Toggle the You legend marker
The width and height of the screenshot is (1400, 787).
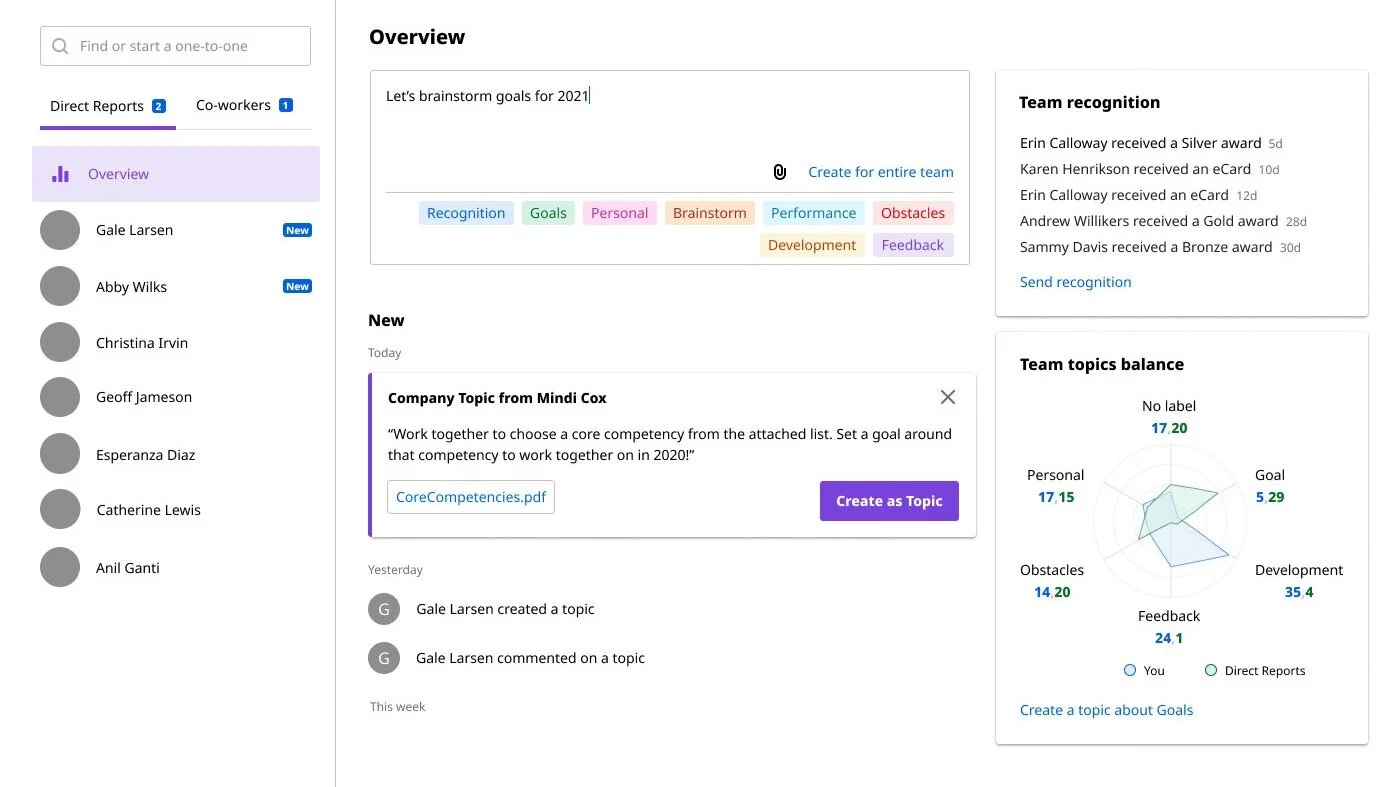click(1130, 670)
